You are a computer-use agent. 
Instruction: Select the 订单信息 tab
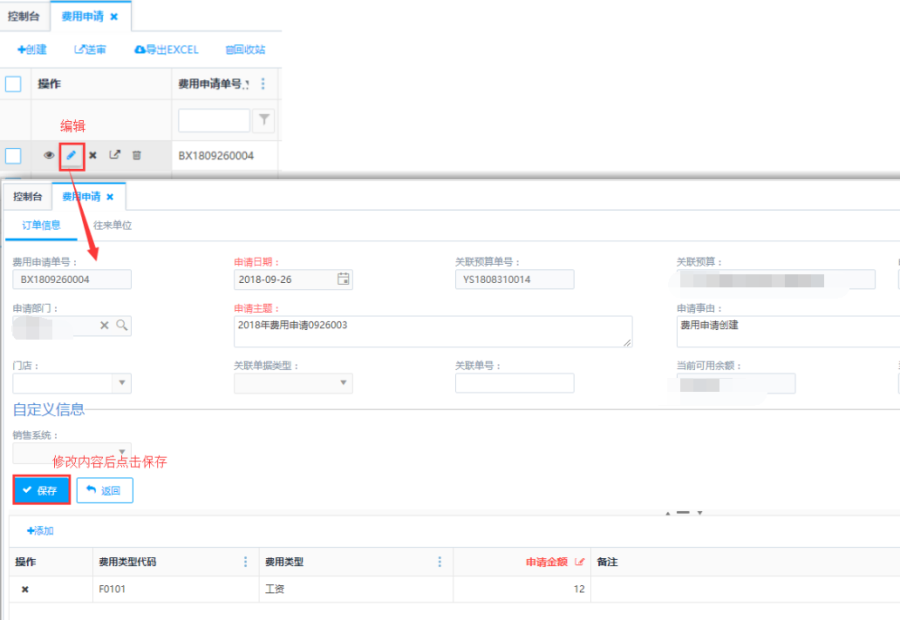tap(42, 225)
